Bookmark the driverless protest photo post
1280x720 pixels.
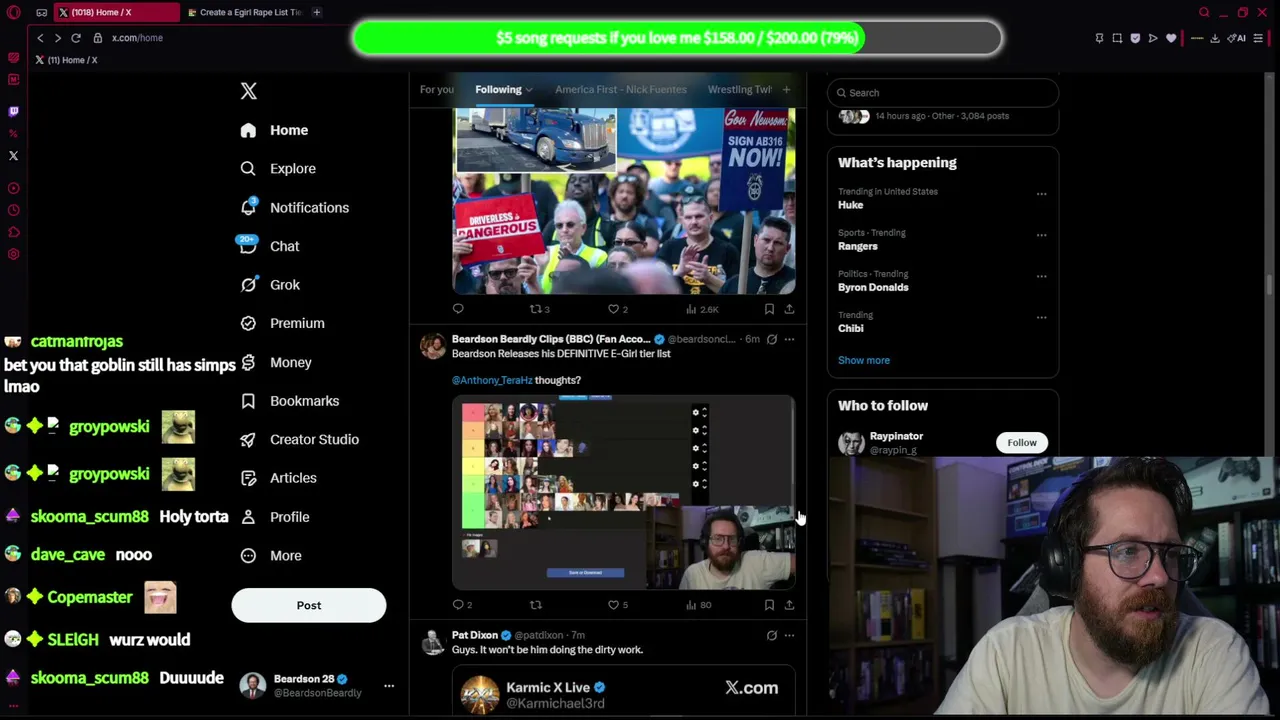click(x=769, y=309)
